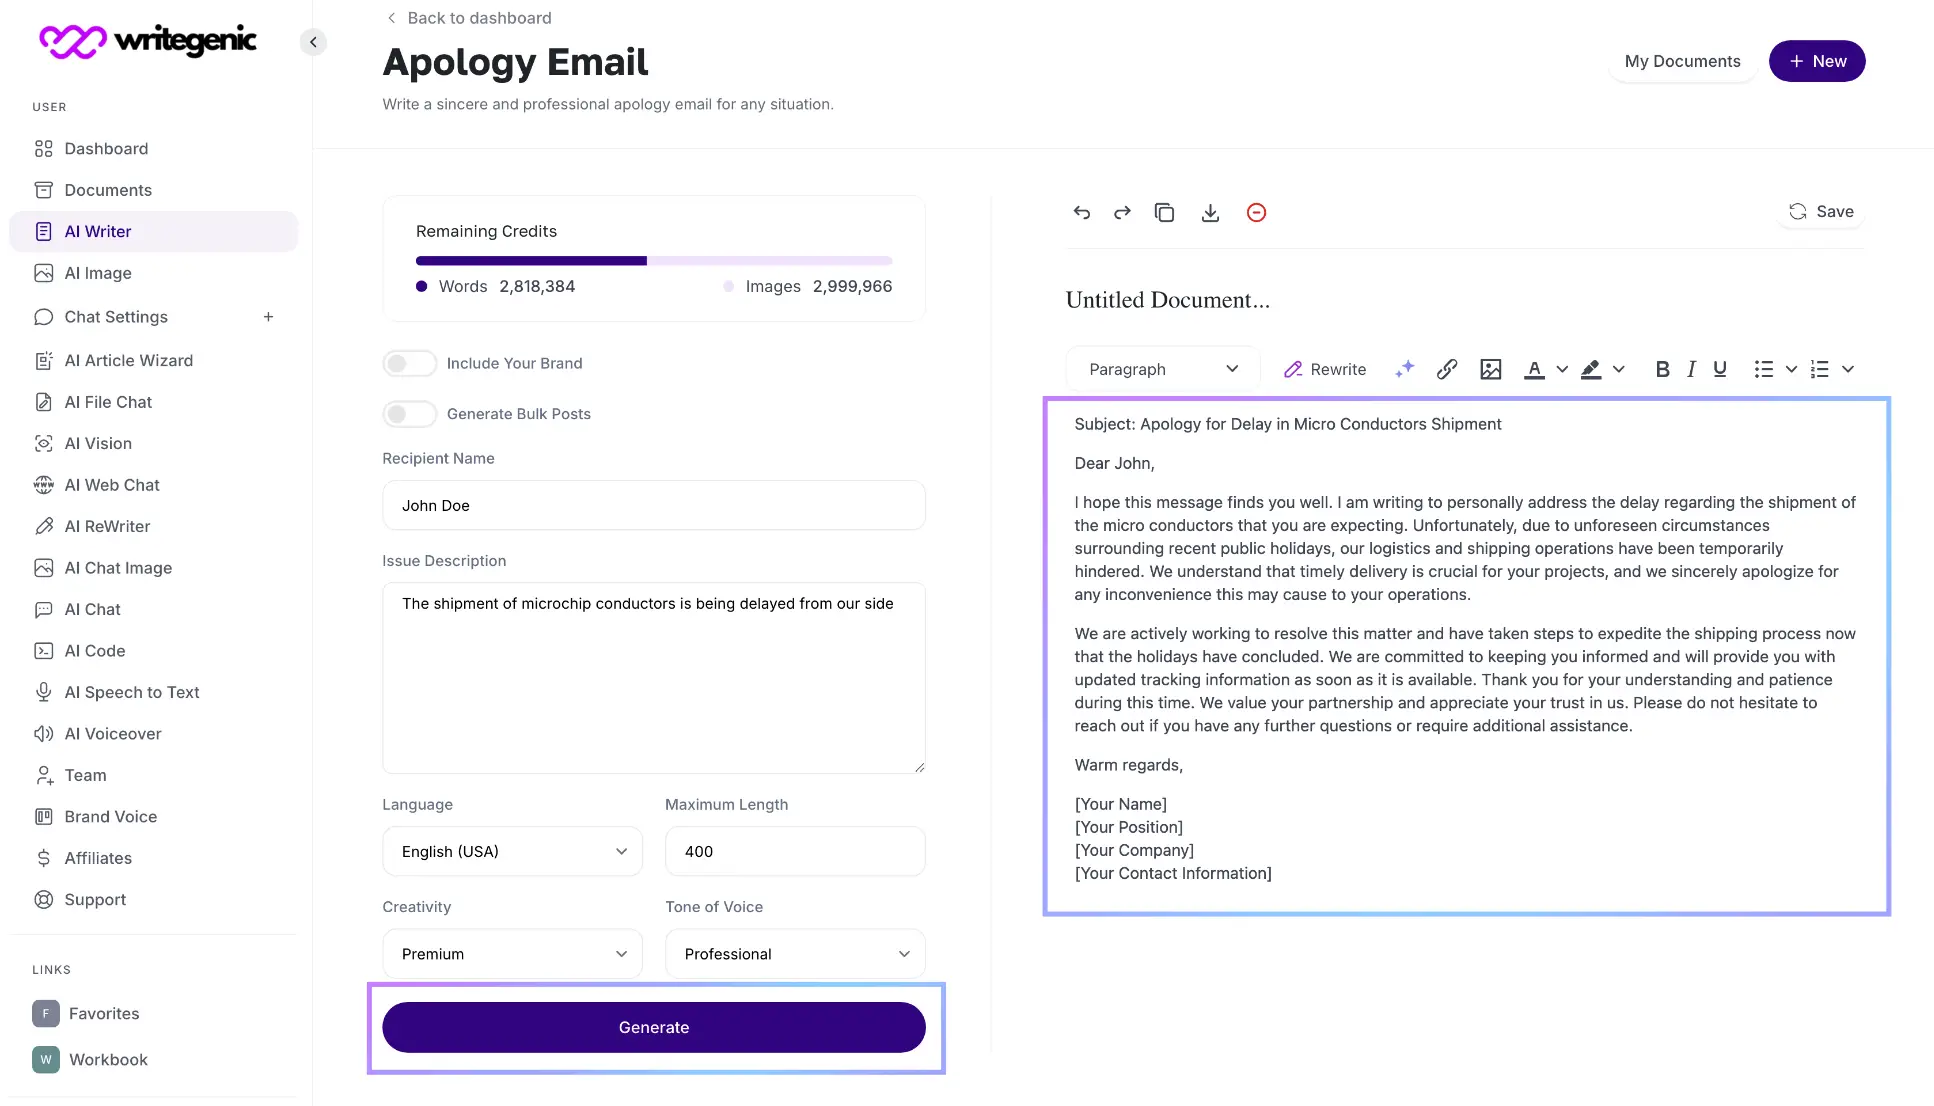Click the Issue Description input field
Viewport: 1934px width, 1106px height.
(x=654, y=677)
